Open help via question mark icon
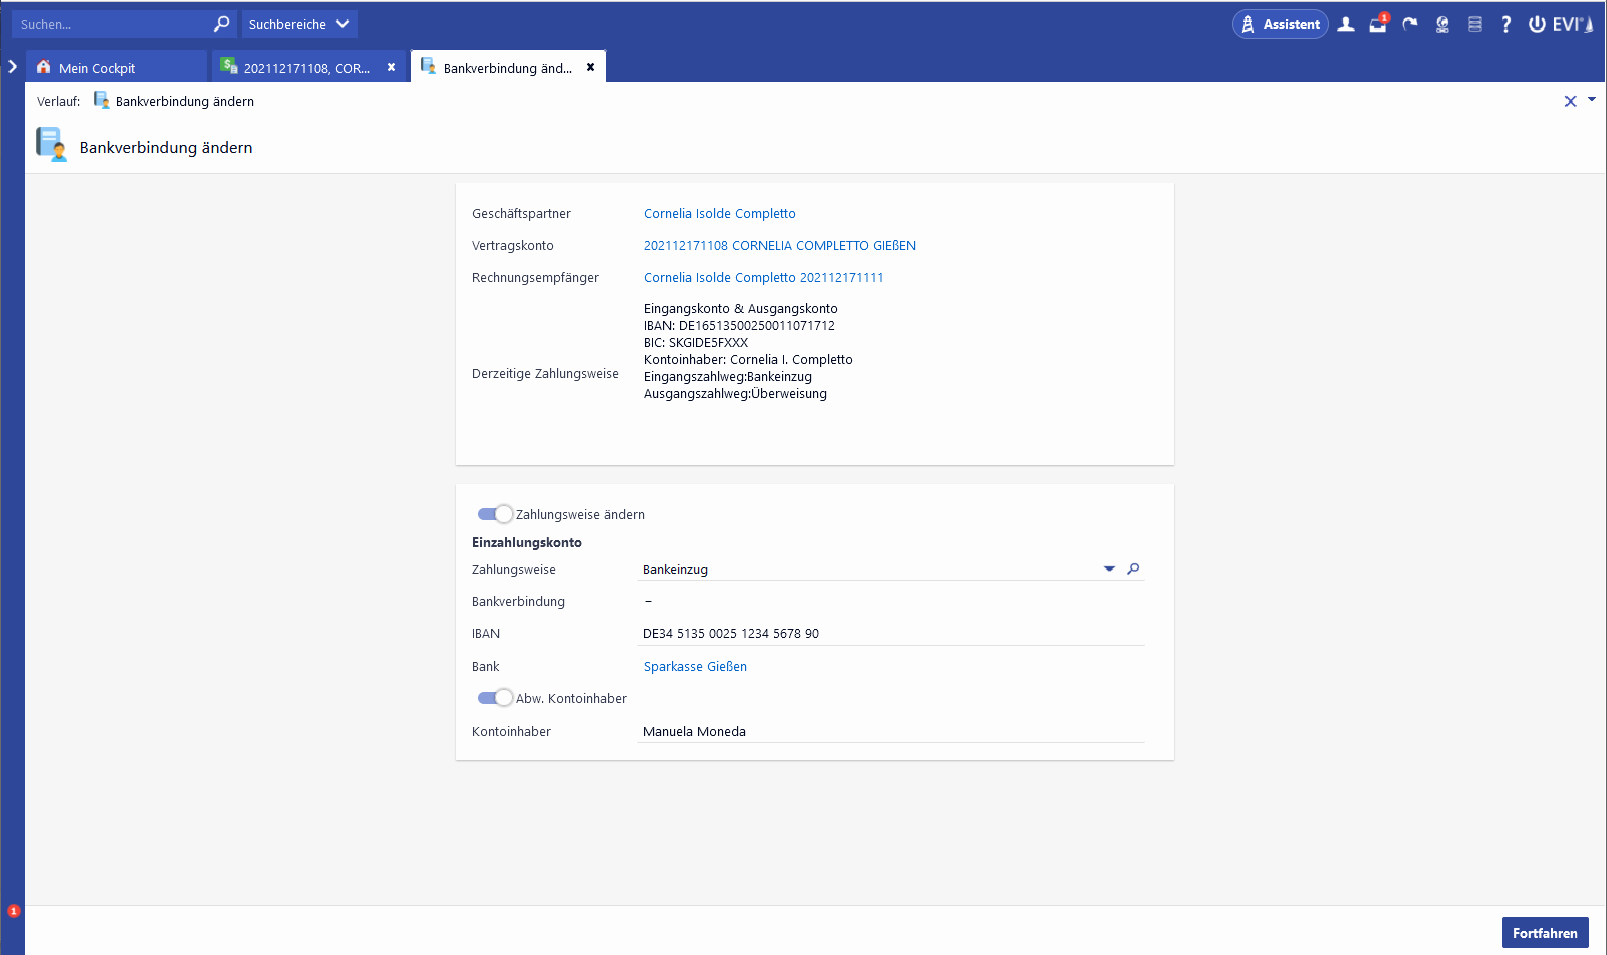This screenshot has height=955, width=1607. (1506, 24)
